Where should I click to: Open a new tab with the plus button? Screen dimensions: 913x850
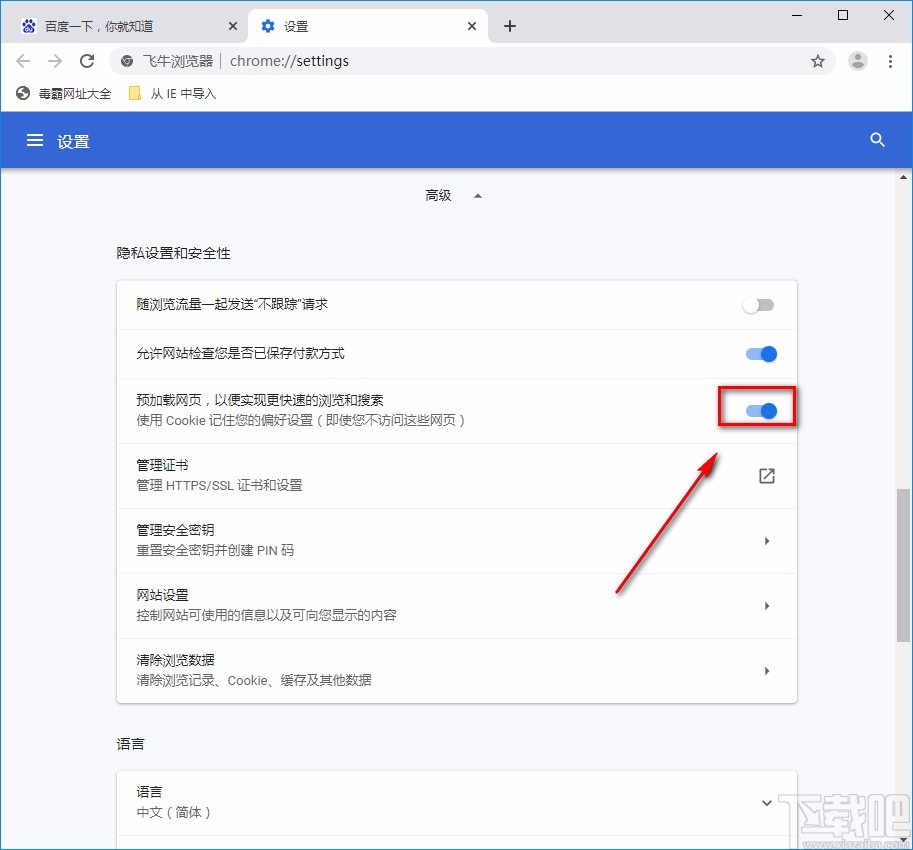510,26
